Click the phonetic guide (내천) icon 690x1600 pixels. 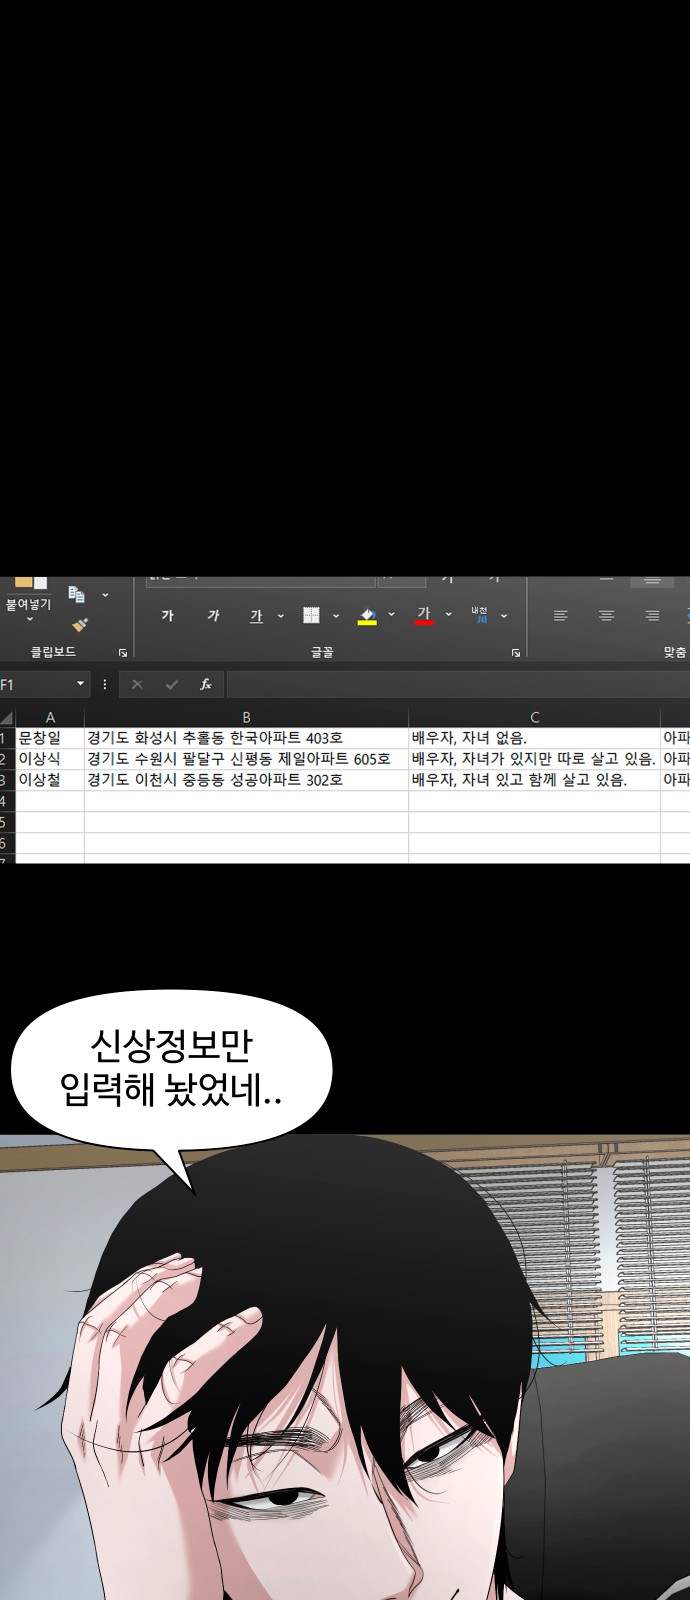tap(480, 615)
